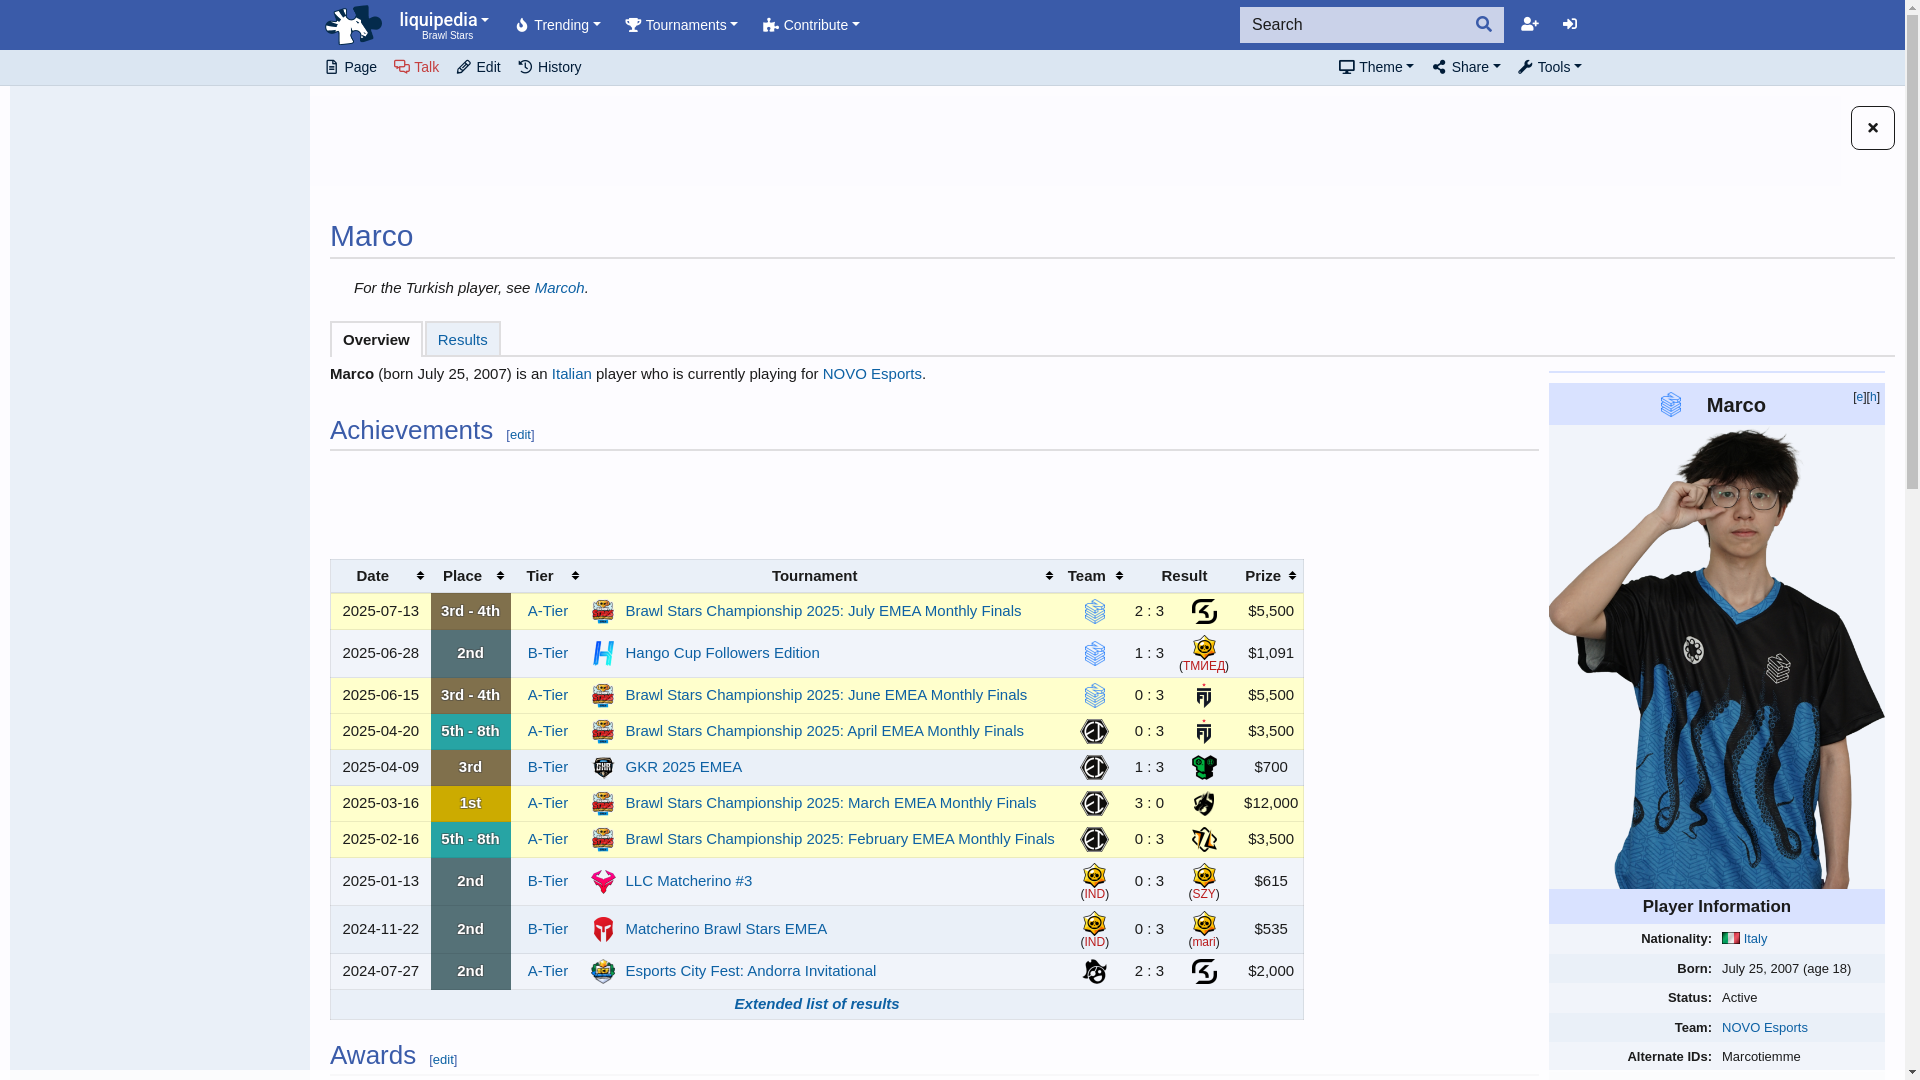Click opponent icon in June EMEA Monthly Finals row
1920x1080 pixels.
click(1204, 695)
